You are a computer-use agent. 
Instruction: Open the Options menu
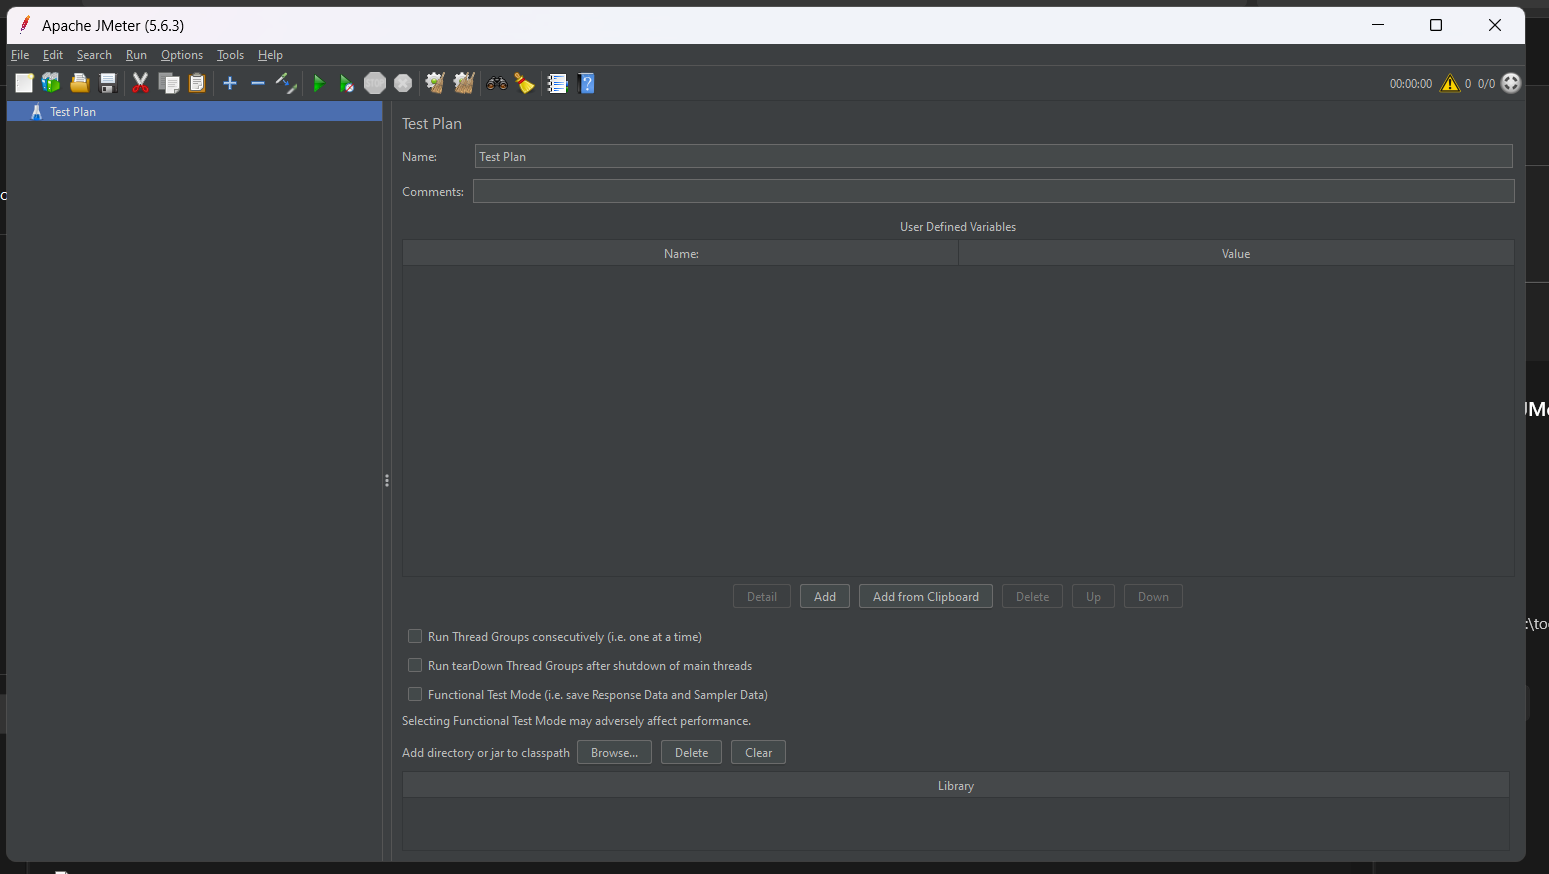click(x=182, y=55)
